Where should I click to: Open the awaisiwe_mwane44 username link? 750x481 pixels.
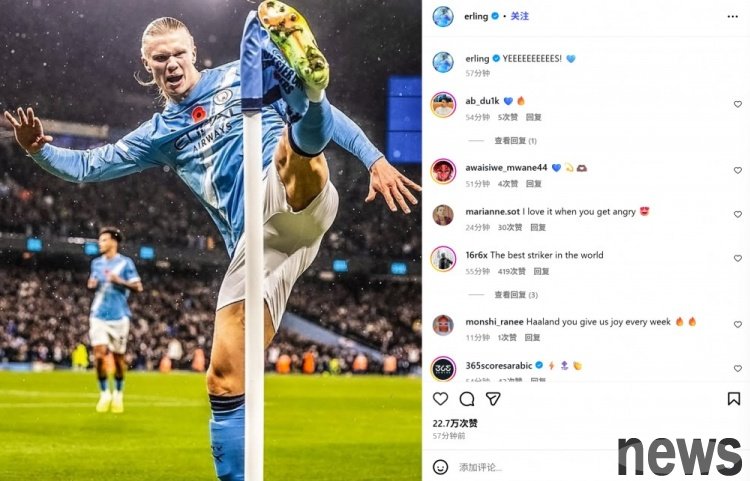[x=506, y=167]
